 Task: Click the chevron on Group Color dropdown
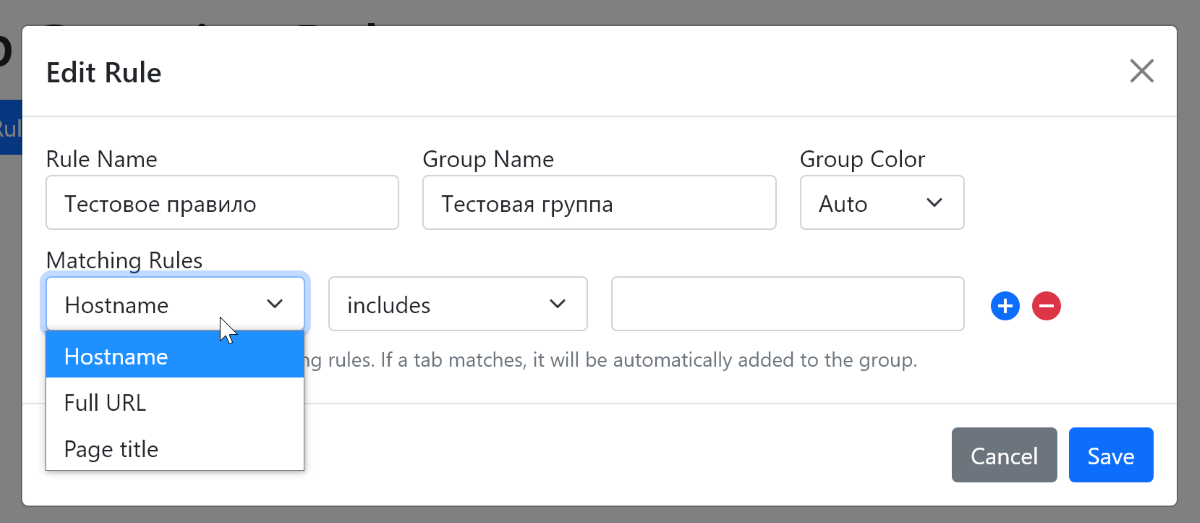point(934,203)
